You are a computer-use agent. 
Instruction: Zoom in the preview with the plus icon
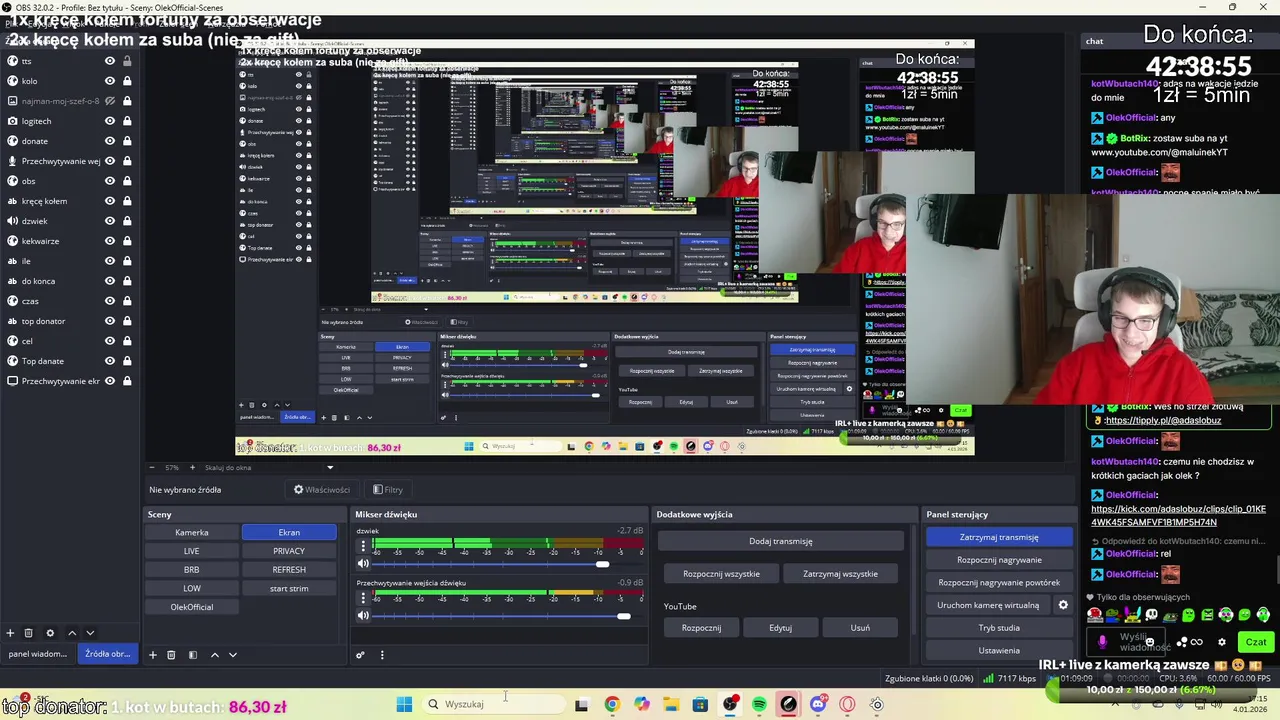[x=192, y=468]
